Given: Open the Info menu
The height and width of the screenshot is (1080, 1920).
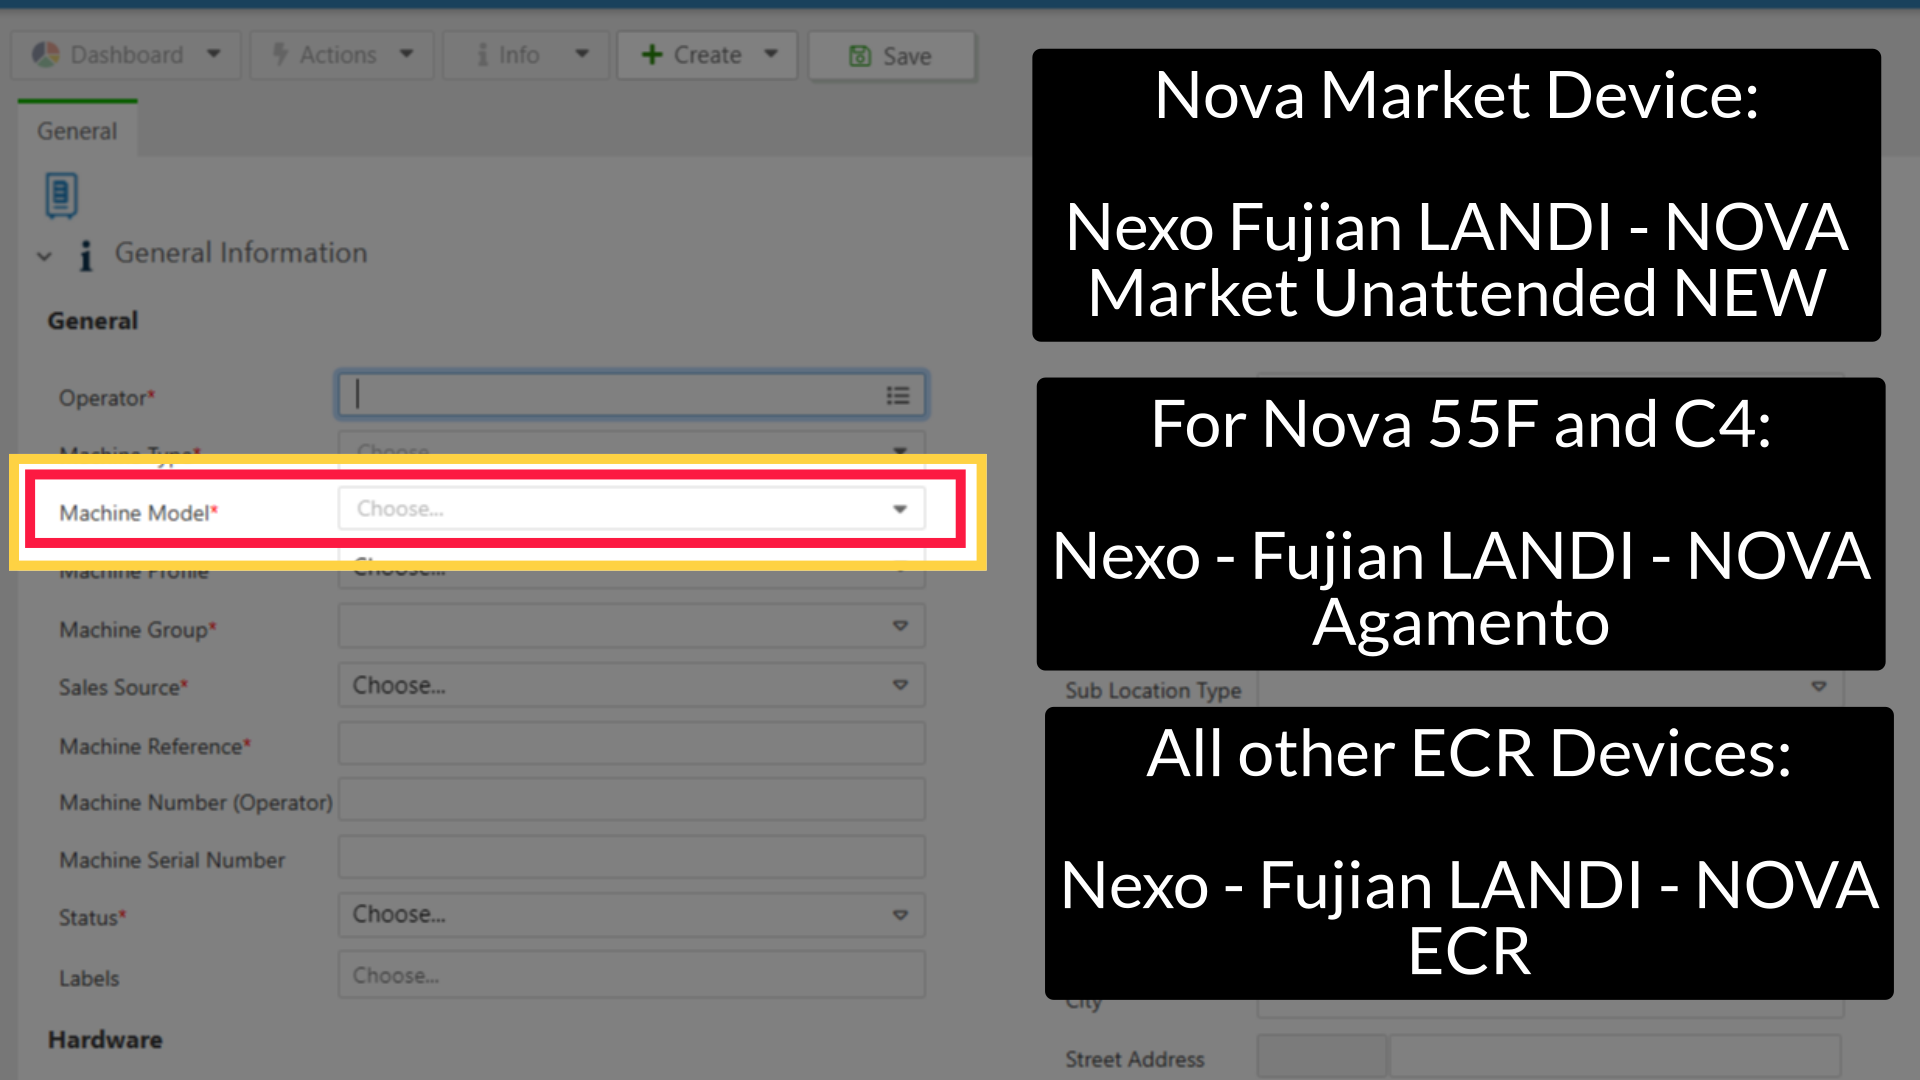Looking at the screenshot, I should click(x=526, y=55).
